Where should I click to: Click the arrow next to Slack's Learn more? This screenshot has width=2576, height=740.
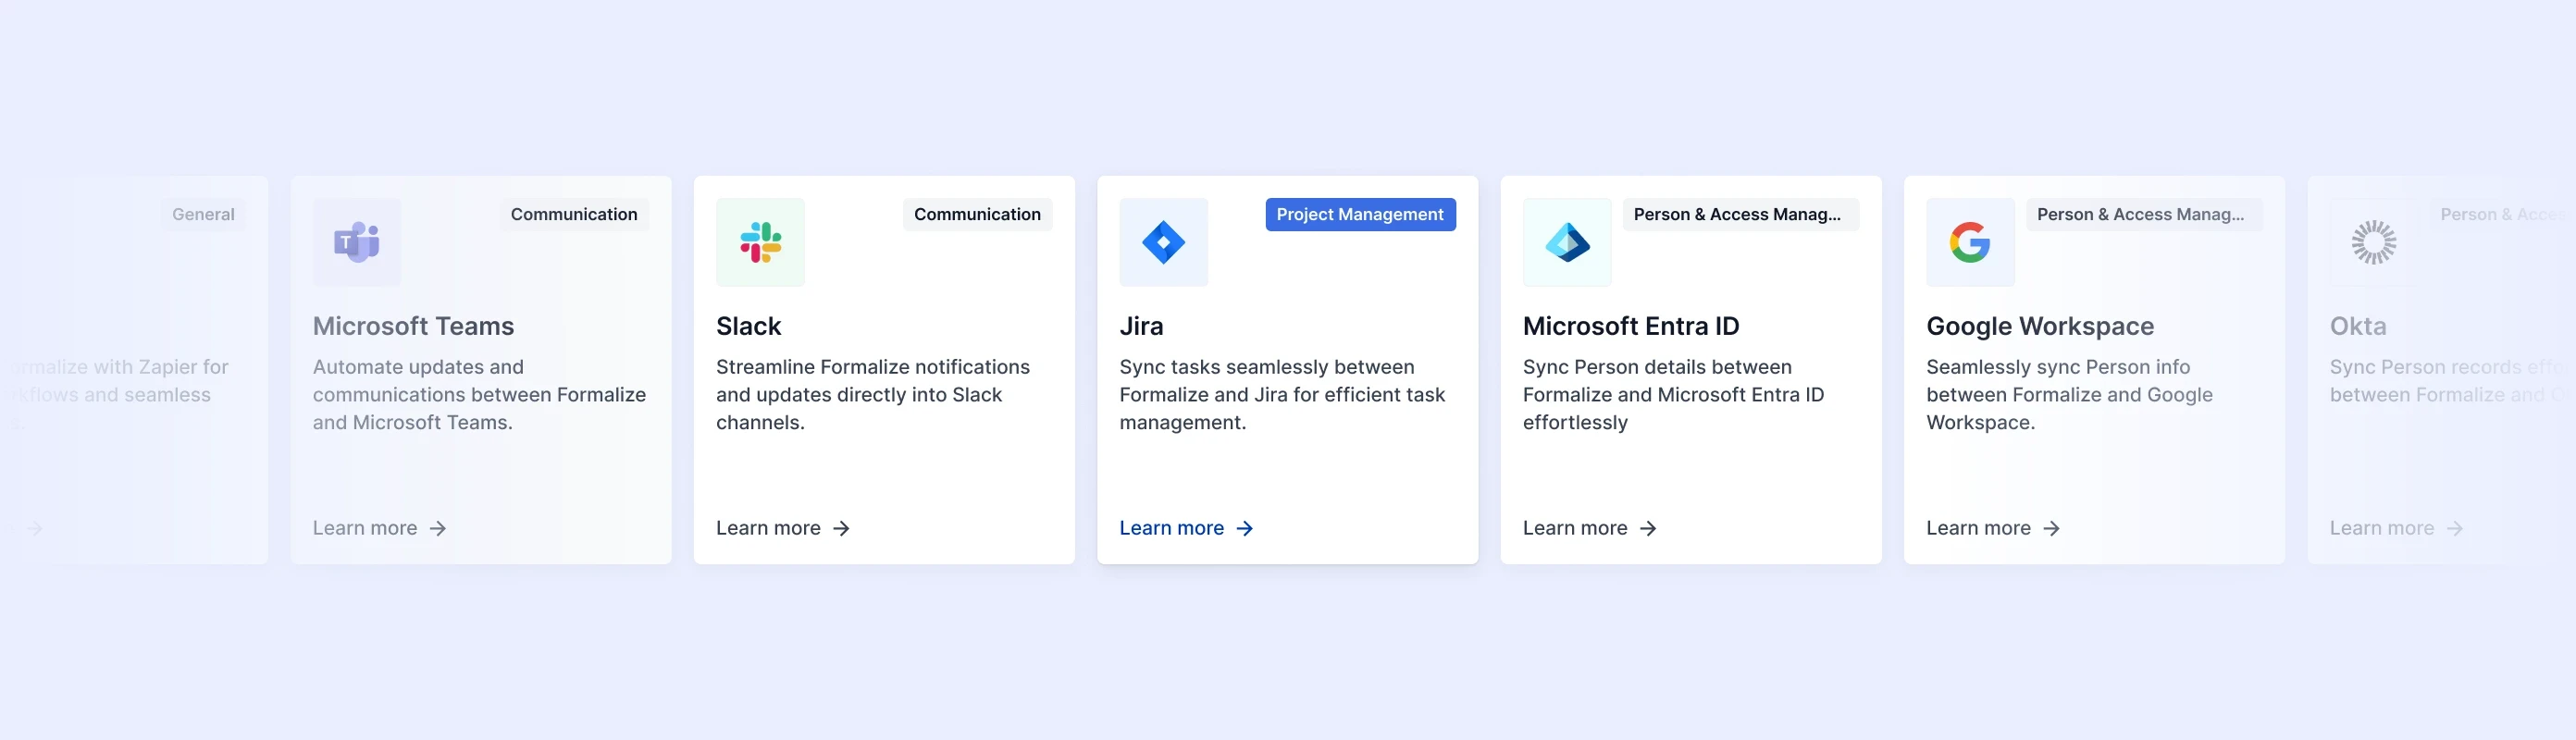pyautogui.click(x=841, y=528)
